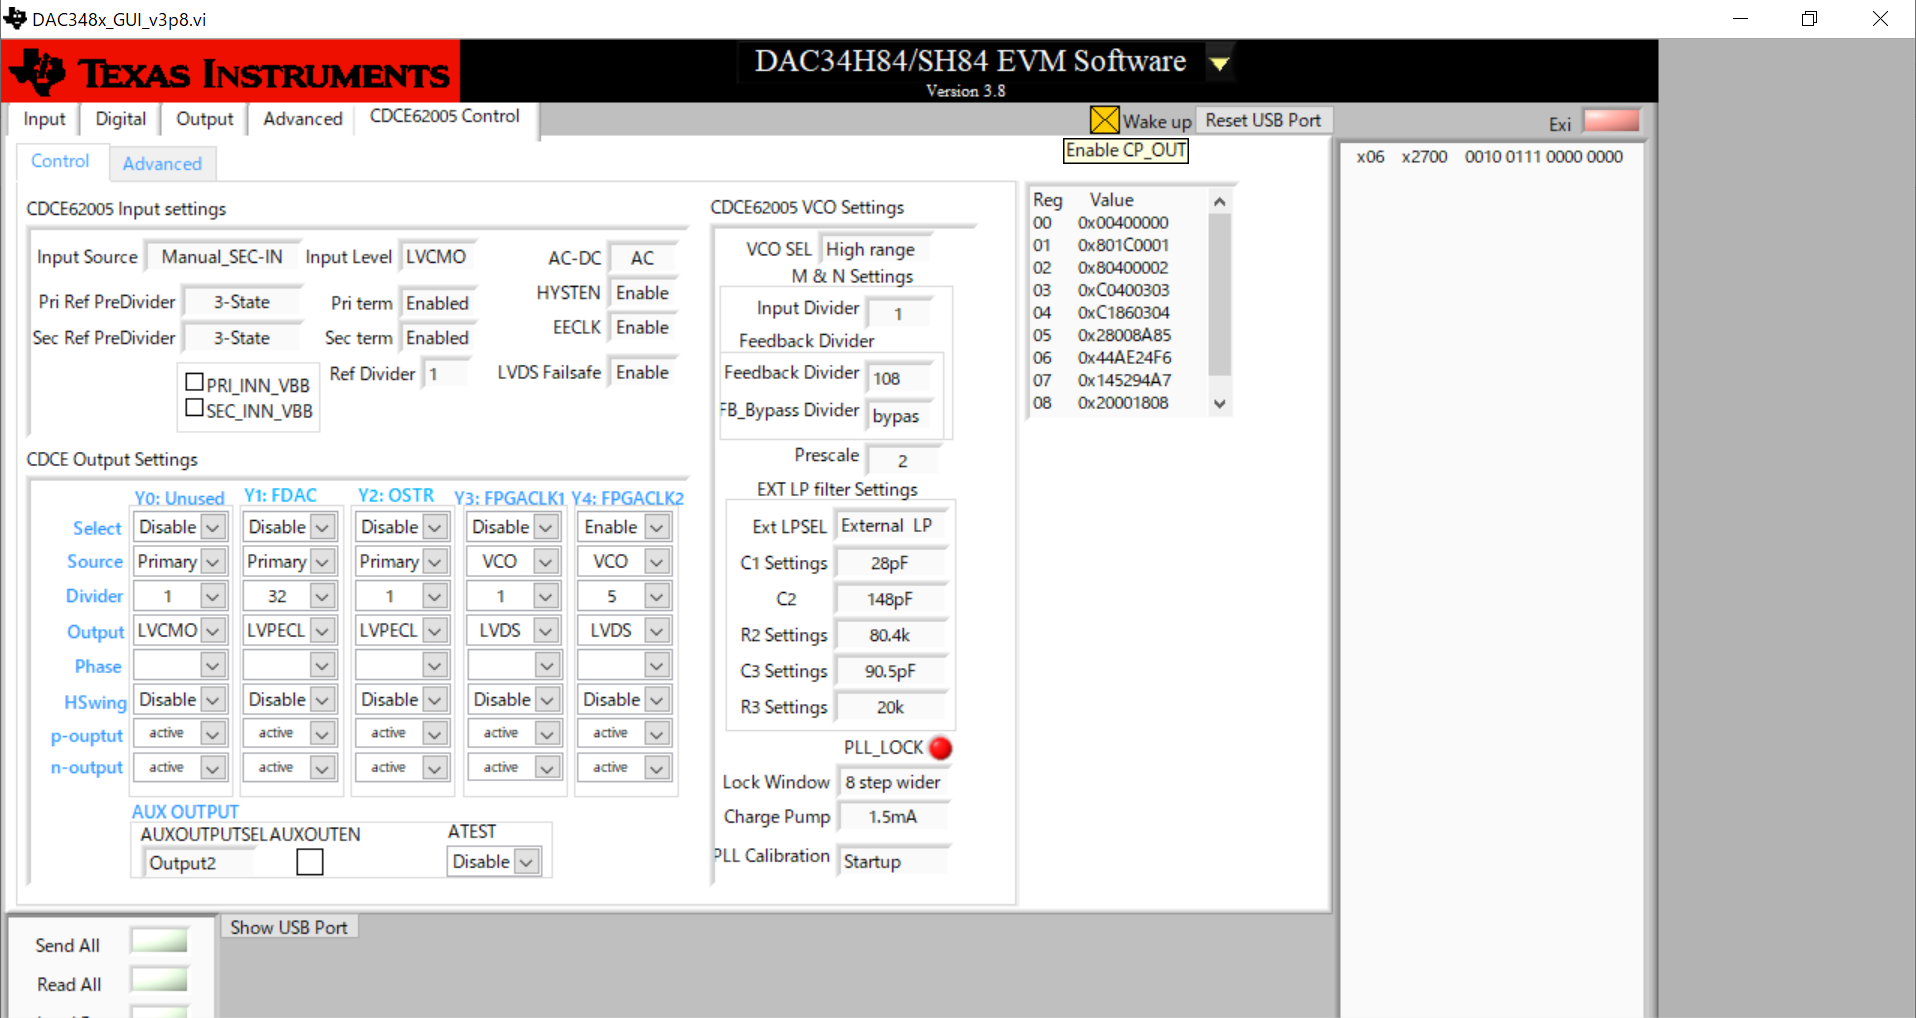1916x1018 pixels.
Task: Click the Show USB Port button
Action: click(289, 927)
